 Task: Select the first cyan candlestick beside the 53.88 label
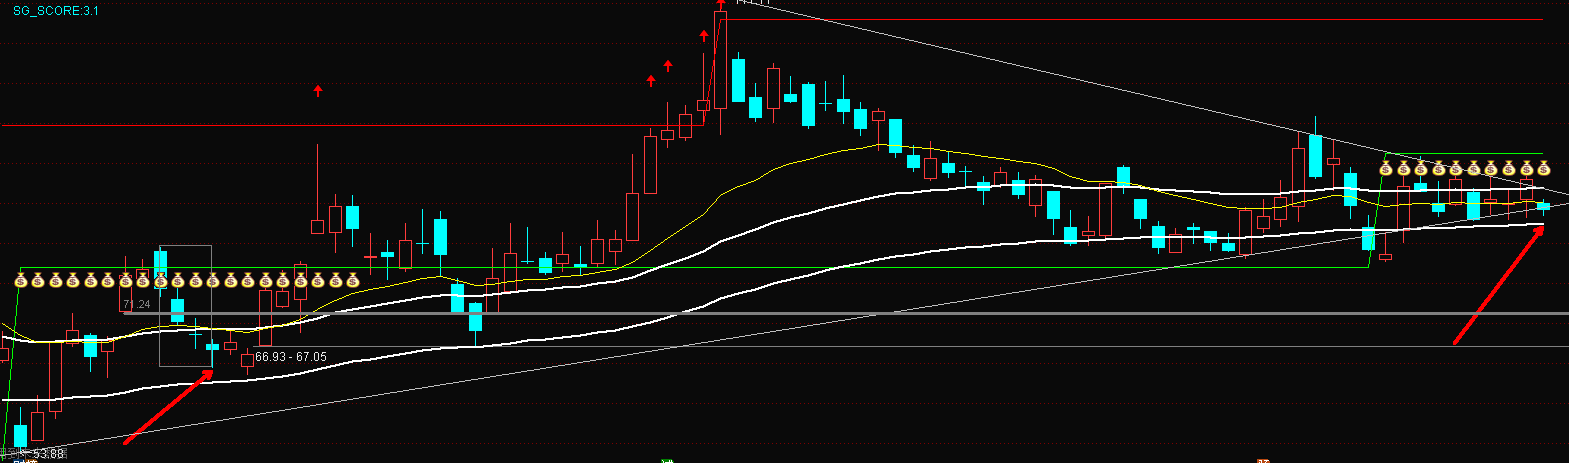coord(20,436)
